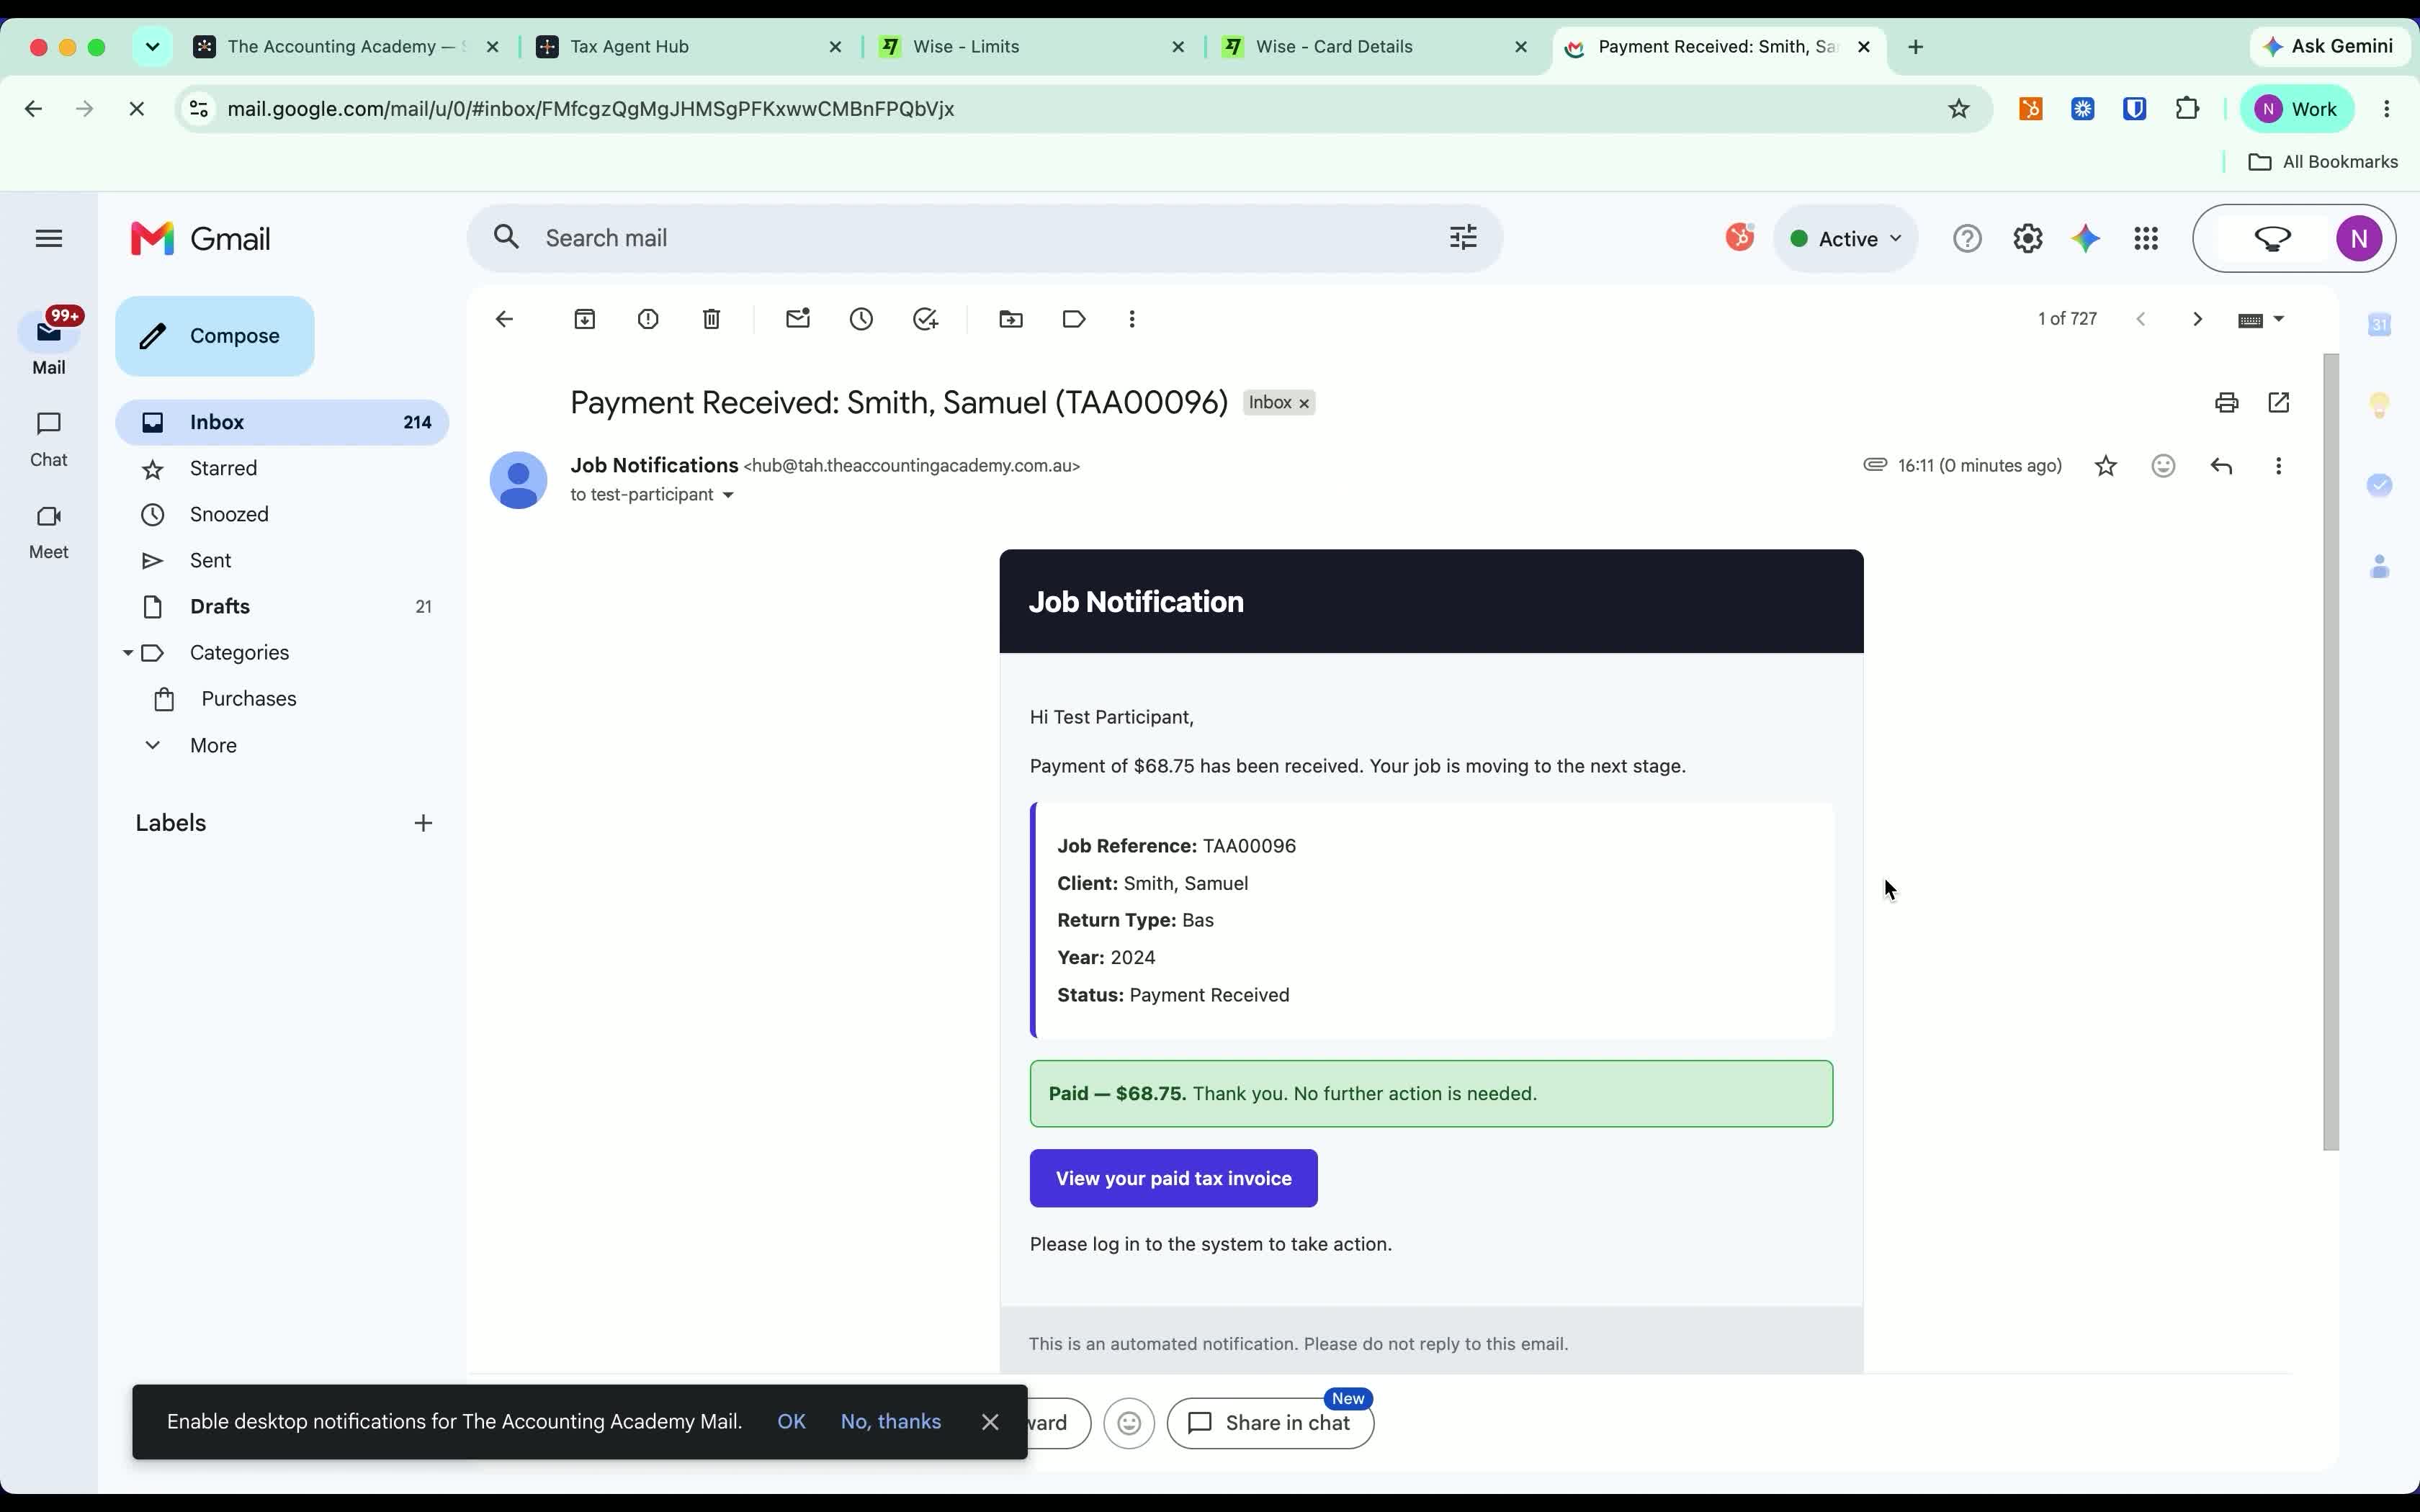Show recipient details for test-participant
Image resolution: width=2420 pixels, height=1512 pixels.
[728, 495]
